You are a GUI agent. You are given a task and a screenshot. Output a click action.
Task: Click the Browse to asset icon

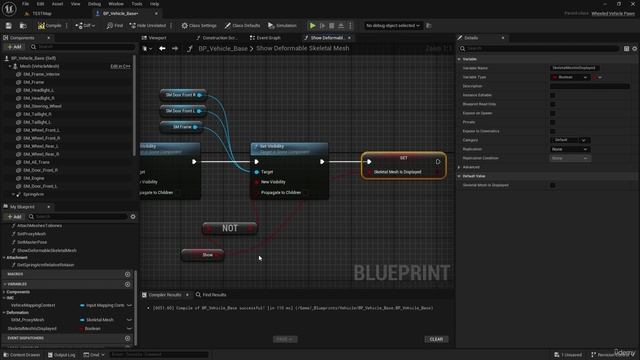click(23, 26)
